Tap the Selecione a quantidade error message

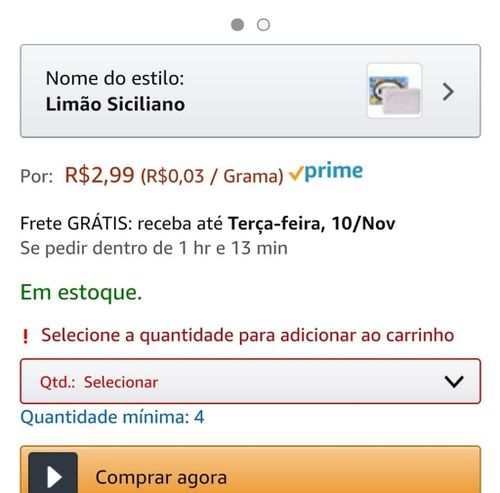pyautogui.click(x=247, y=335)
